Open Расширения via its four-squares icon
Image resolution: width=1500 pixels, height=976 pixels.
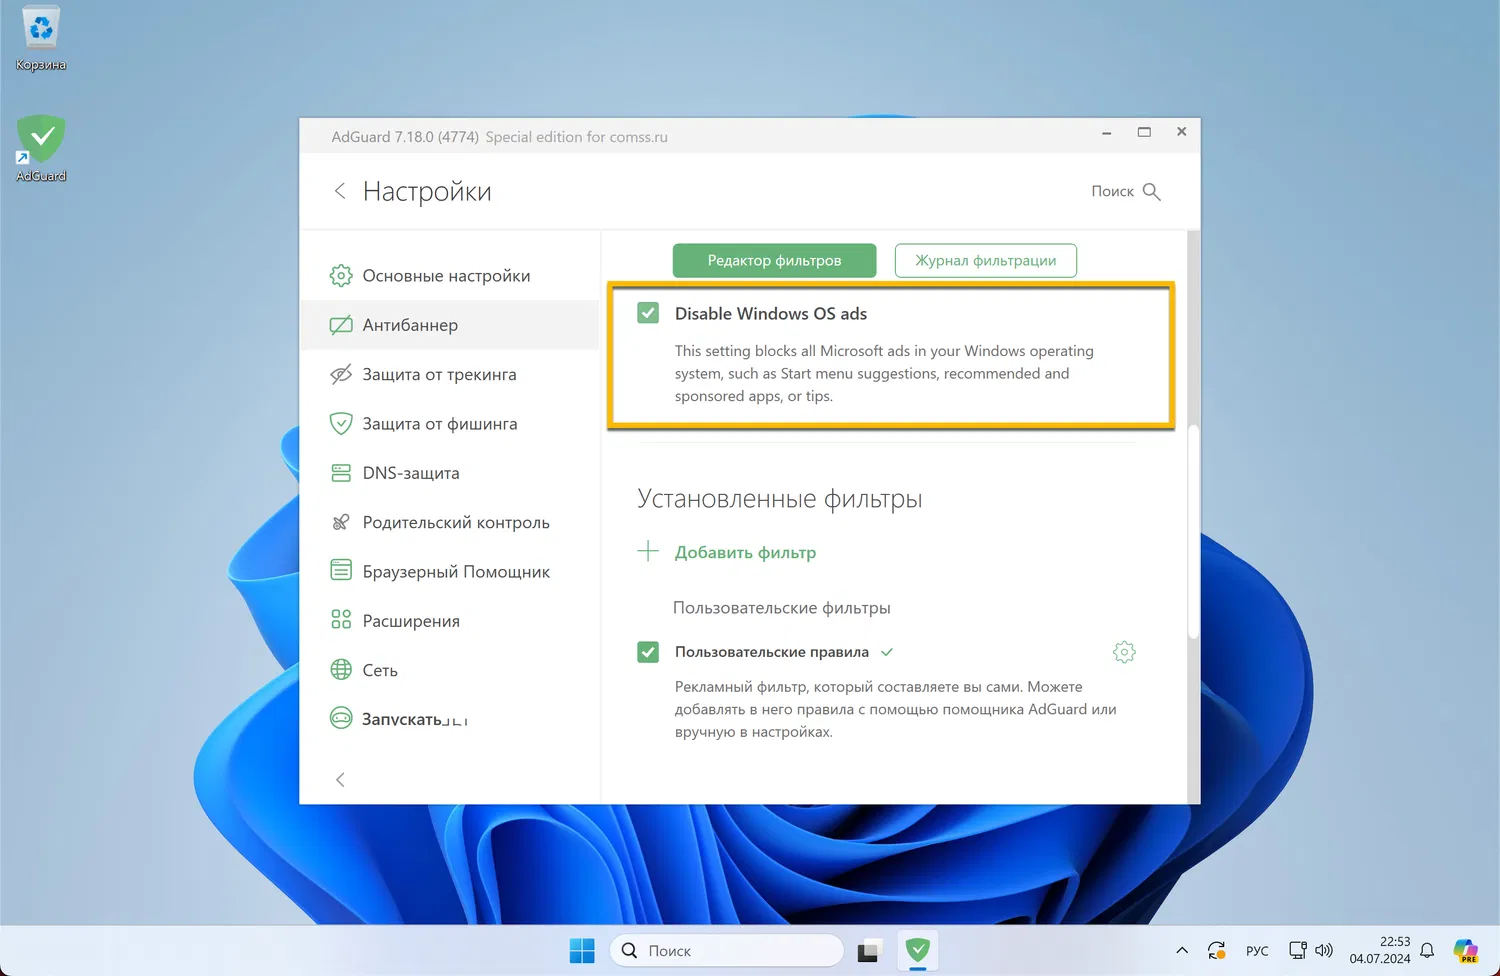coord(341,620)
